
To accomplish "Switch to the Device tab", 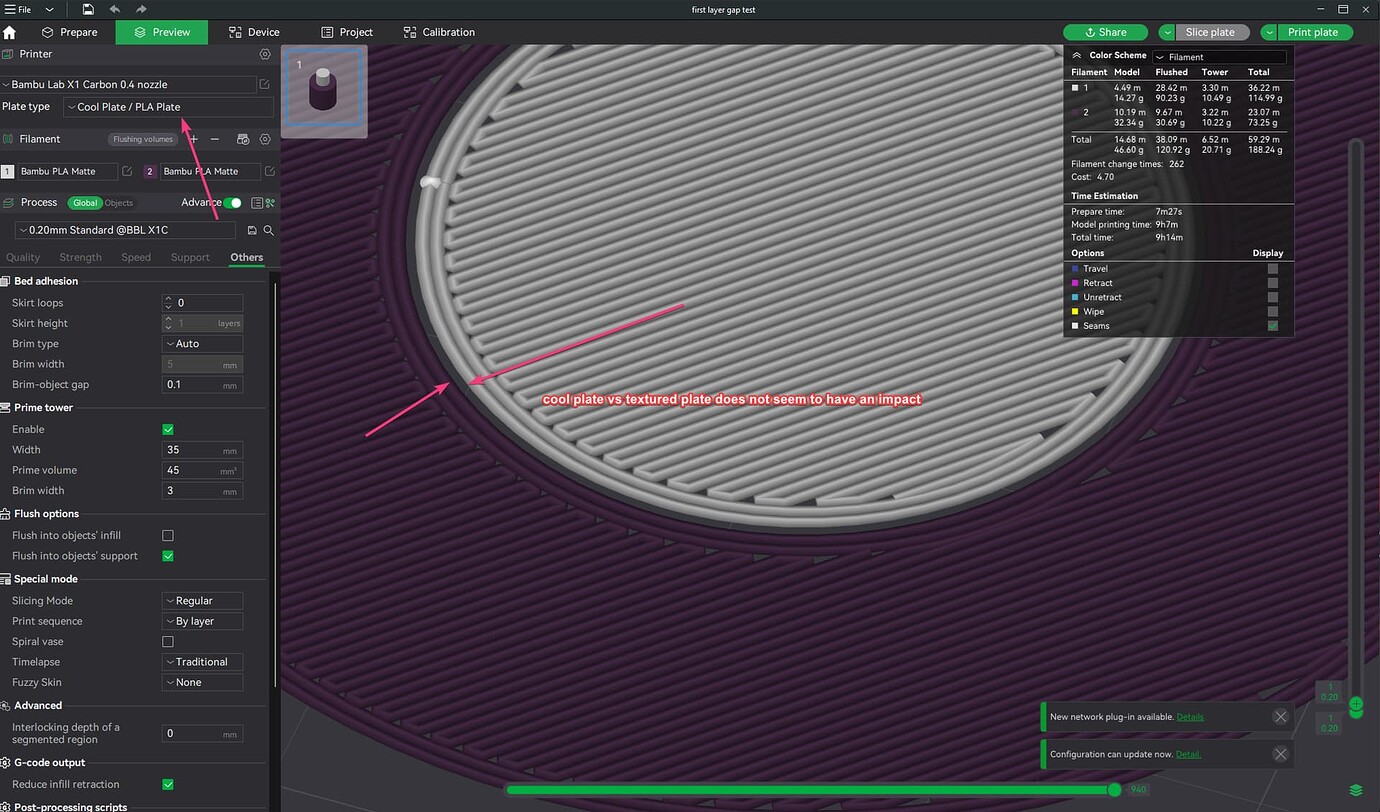I will (254, 32).
